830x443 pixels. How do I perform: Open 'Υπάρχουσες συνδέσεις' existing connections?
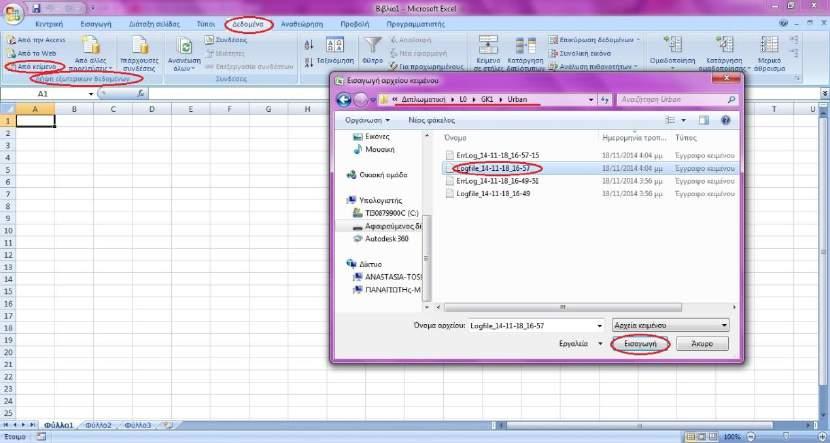[138, 55]
